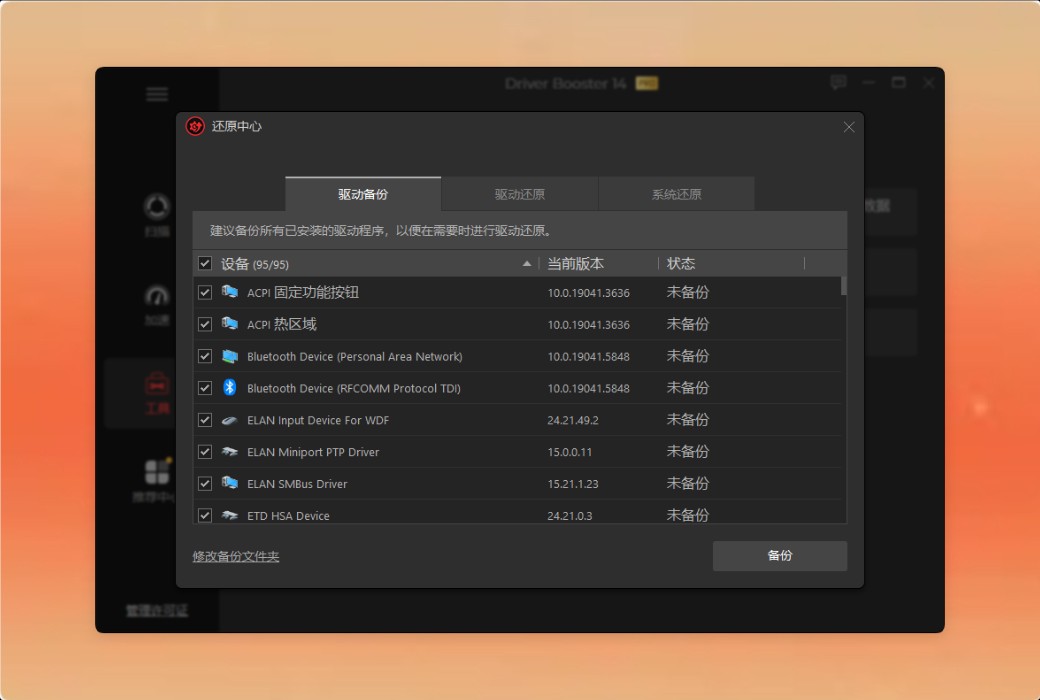
Task: Close the Restore Center dialog
Action: click(x=848, y=127)
